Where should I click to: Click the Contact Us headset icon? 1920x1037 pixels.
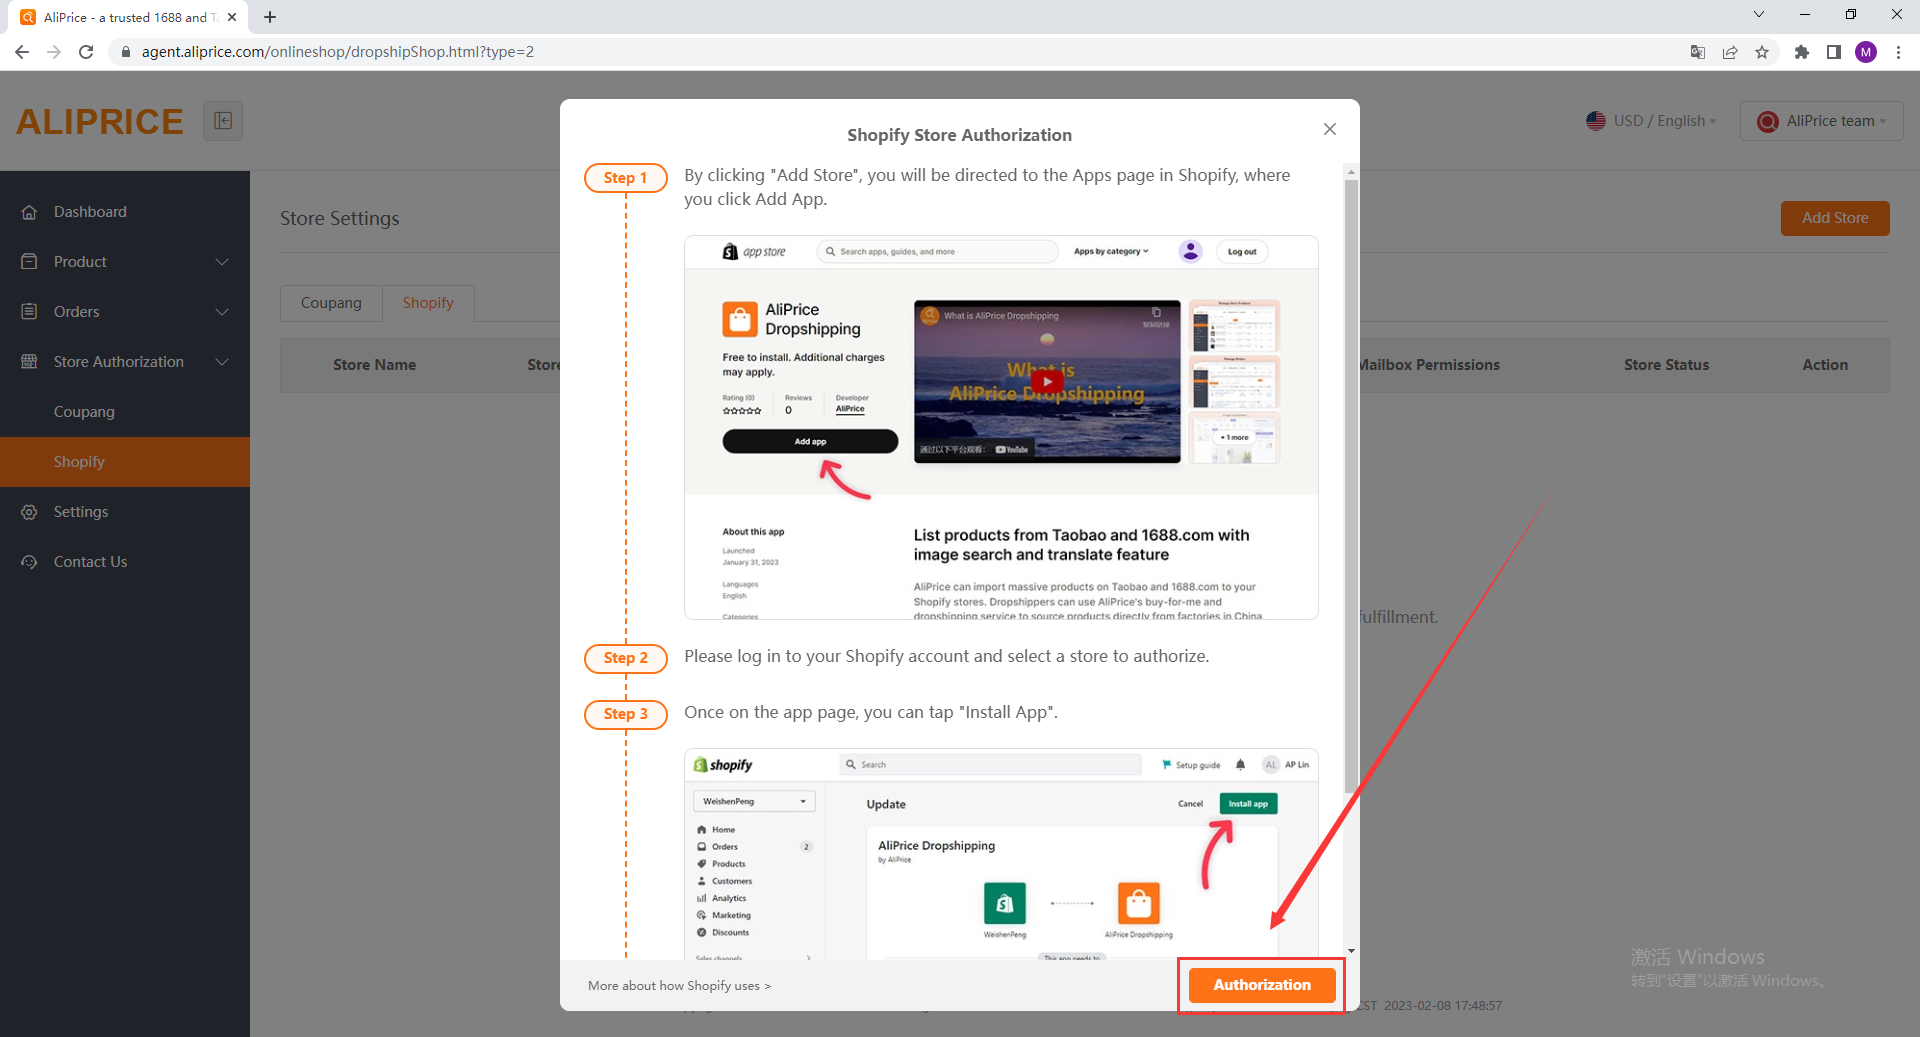tap(29, 562)
